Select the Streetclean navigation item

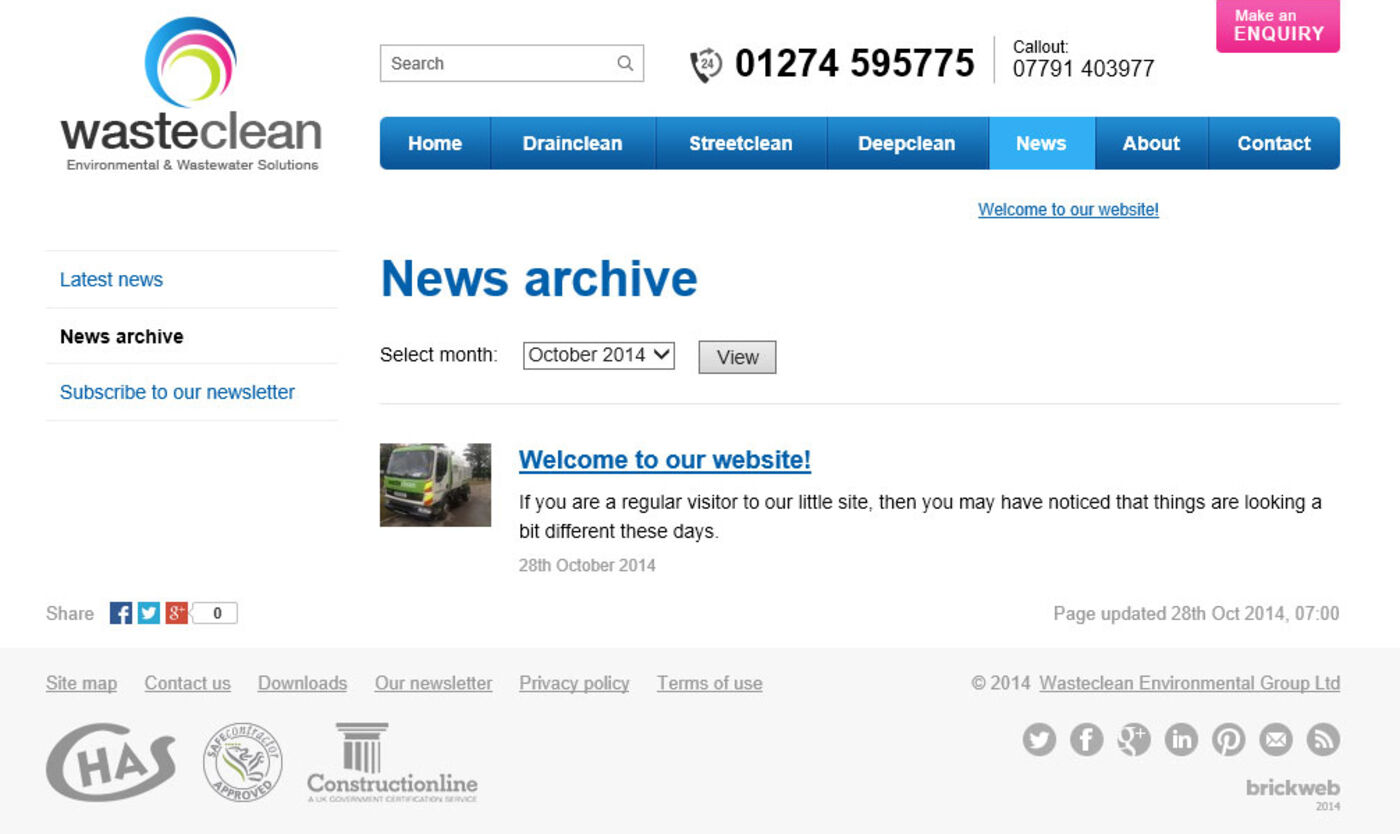click(x=740, y=143)
